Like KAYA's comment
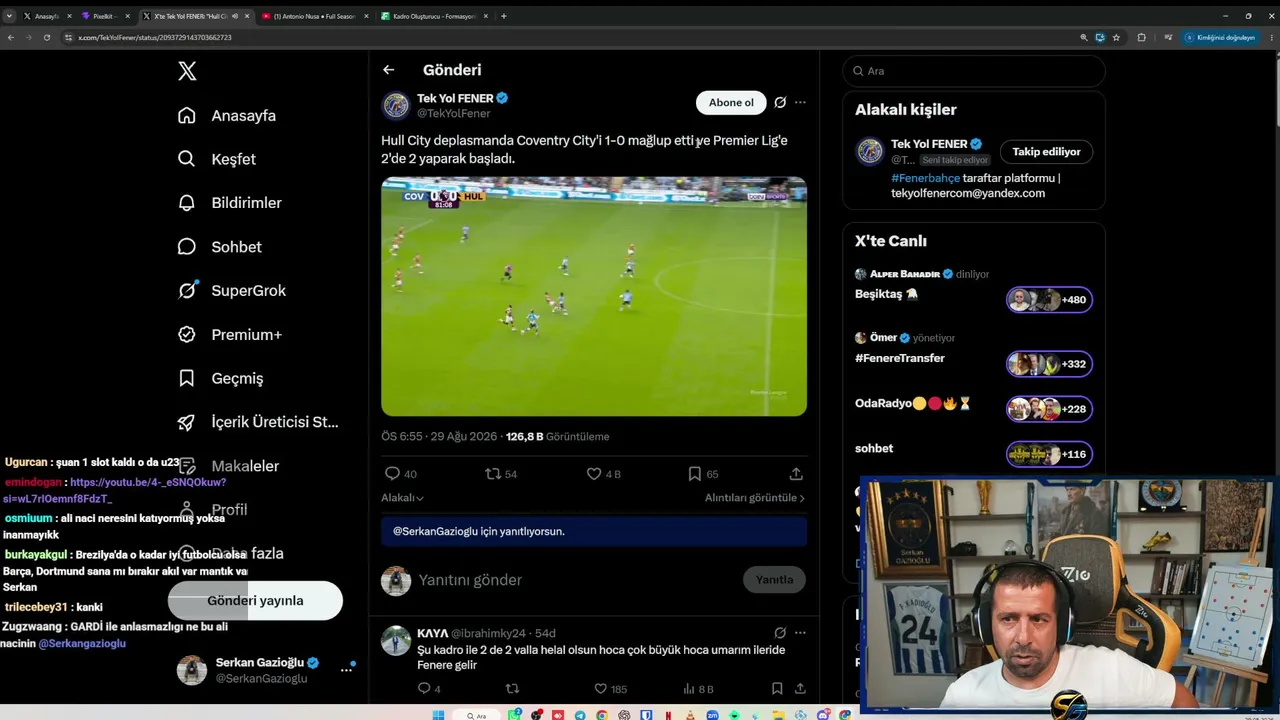Screen dimensions: 1280x720 click(x=600, y=689)
